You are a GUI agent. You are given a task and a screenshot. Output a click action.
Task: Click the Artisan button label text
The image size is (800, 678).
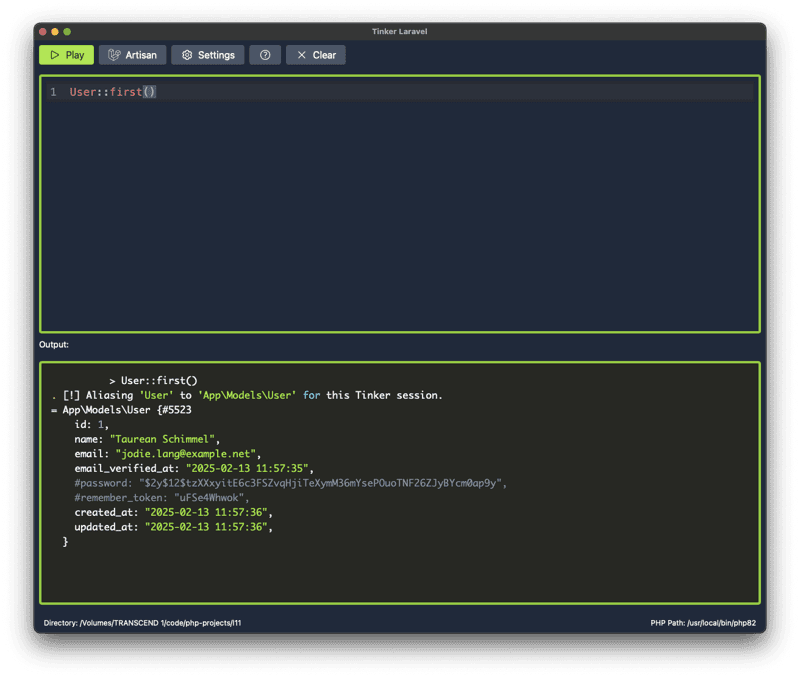[141, 55]
